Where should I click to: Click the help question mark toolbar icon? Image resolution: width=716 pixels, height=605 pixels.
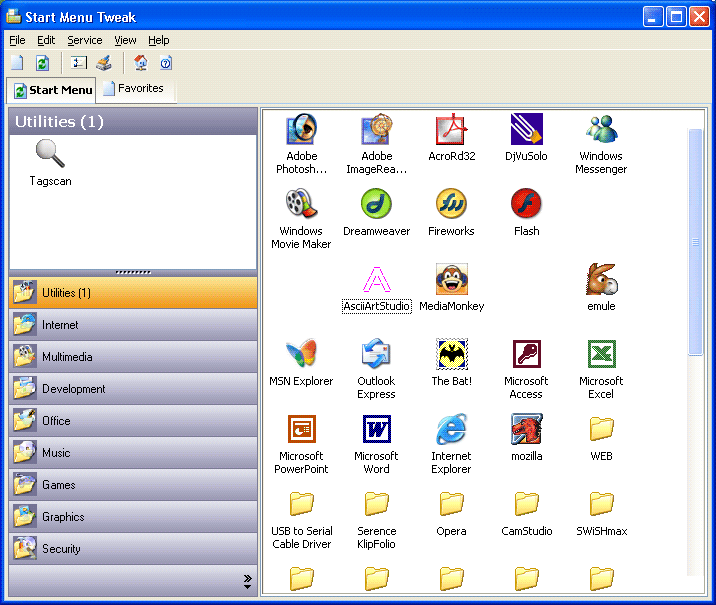165,63
